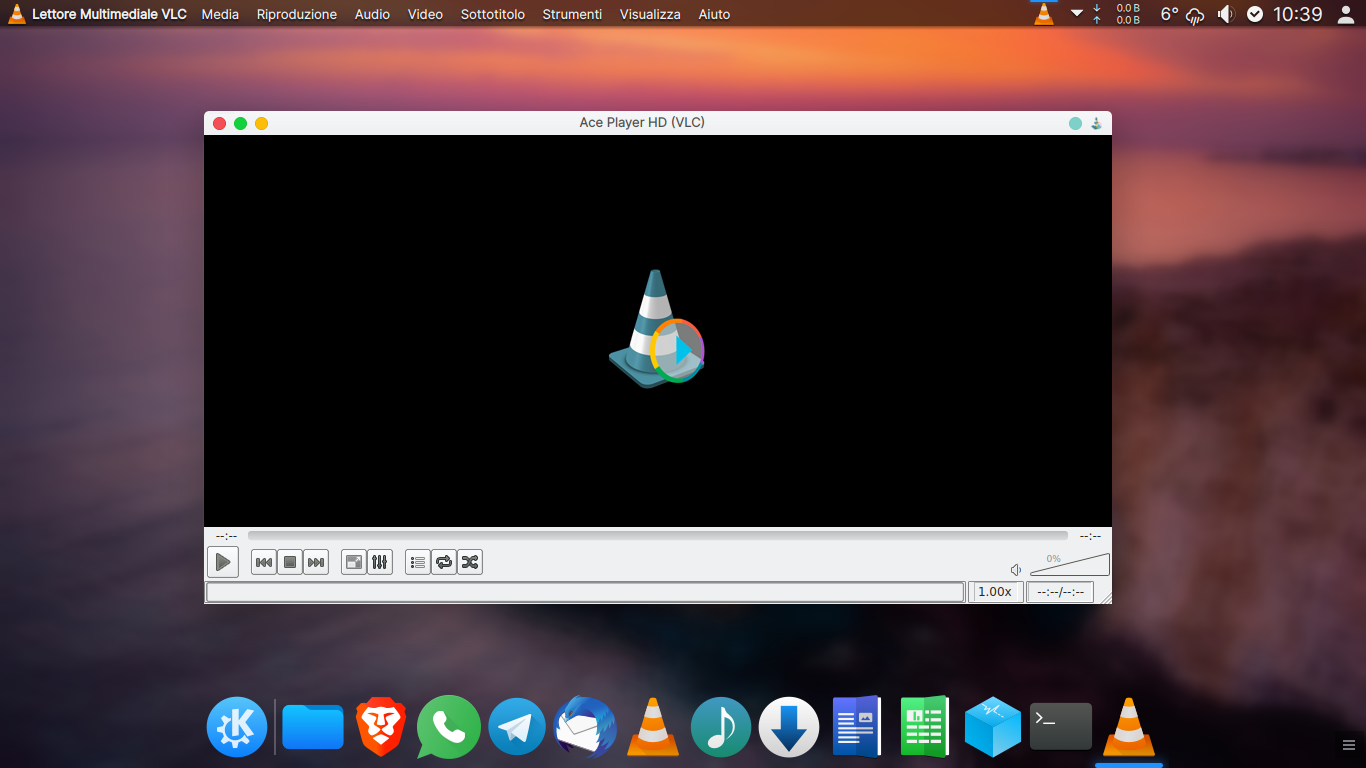
Task: Toggle remaining time label right of seekbar
Action: [1090, 536]
